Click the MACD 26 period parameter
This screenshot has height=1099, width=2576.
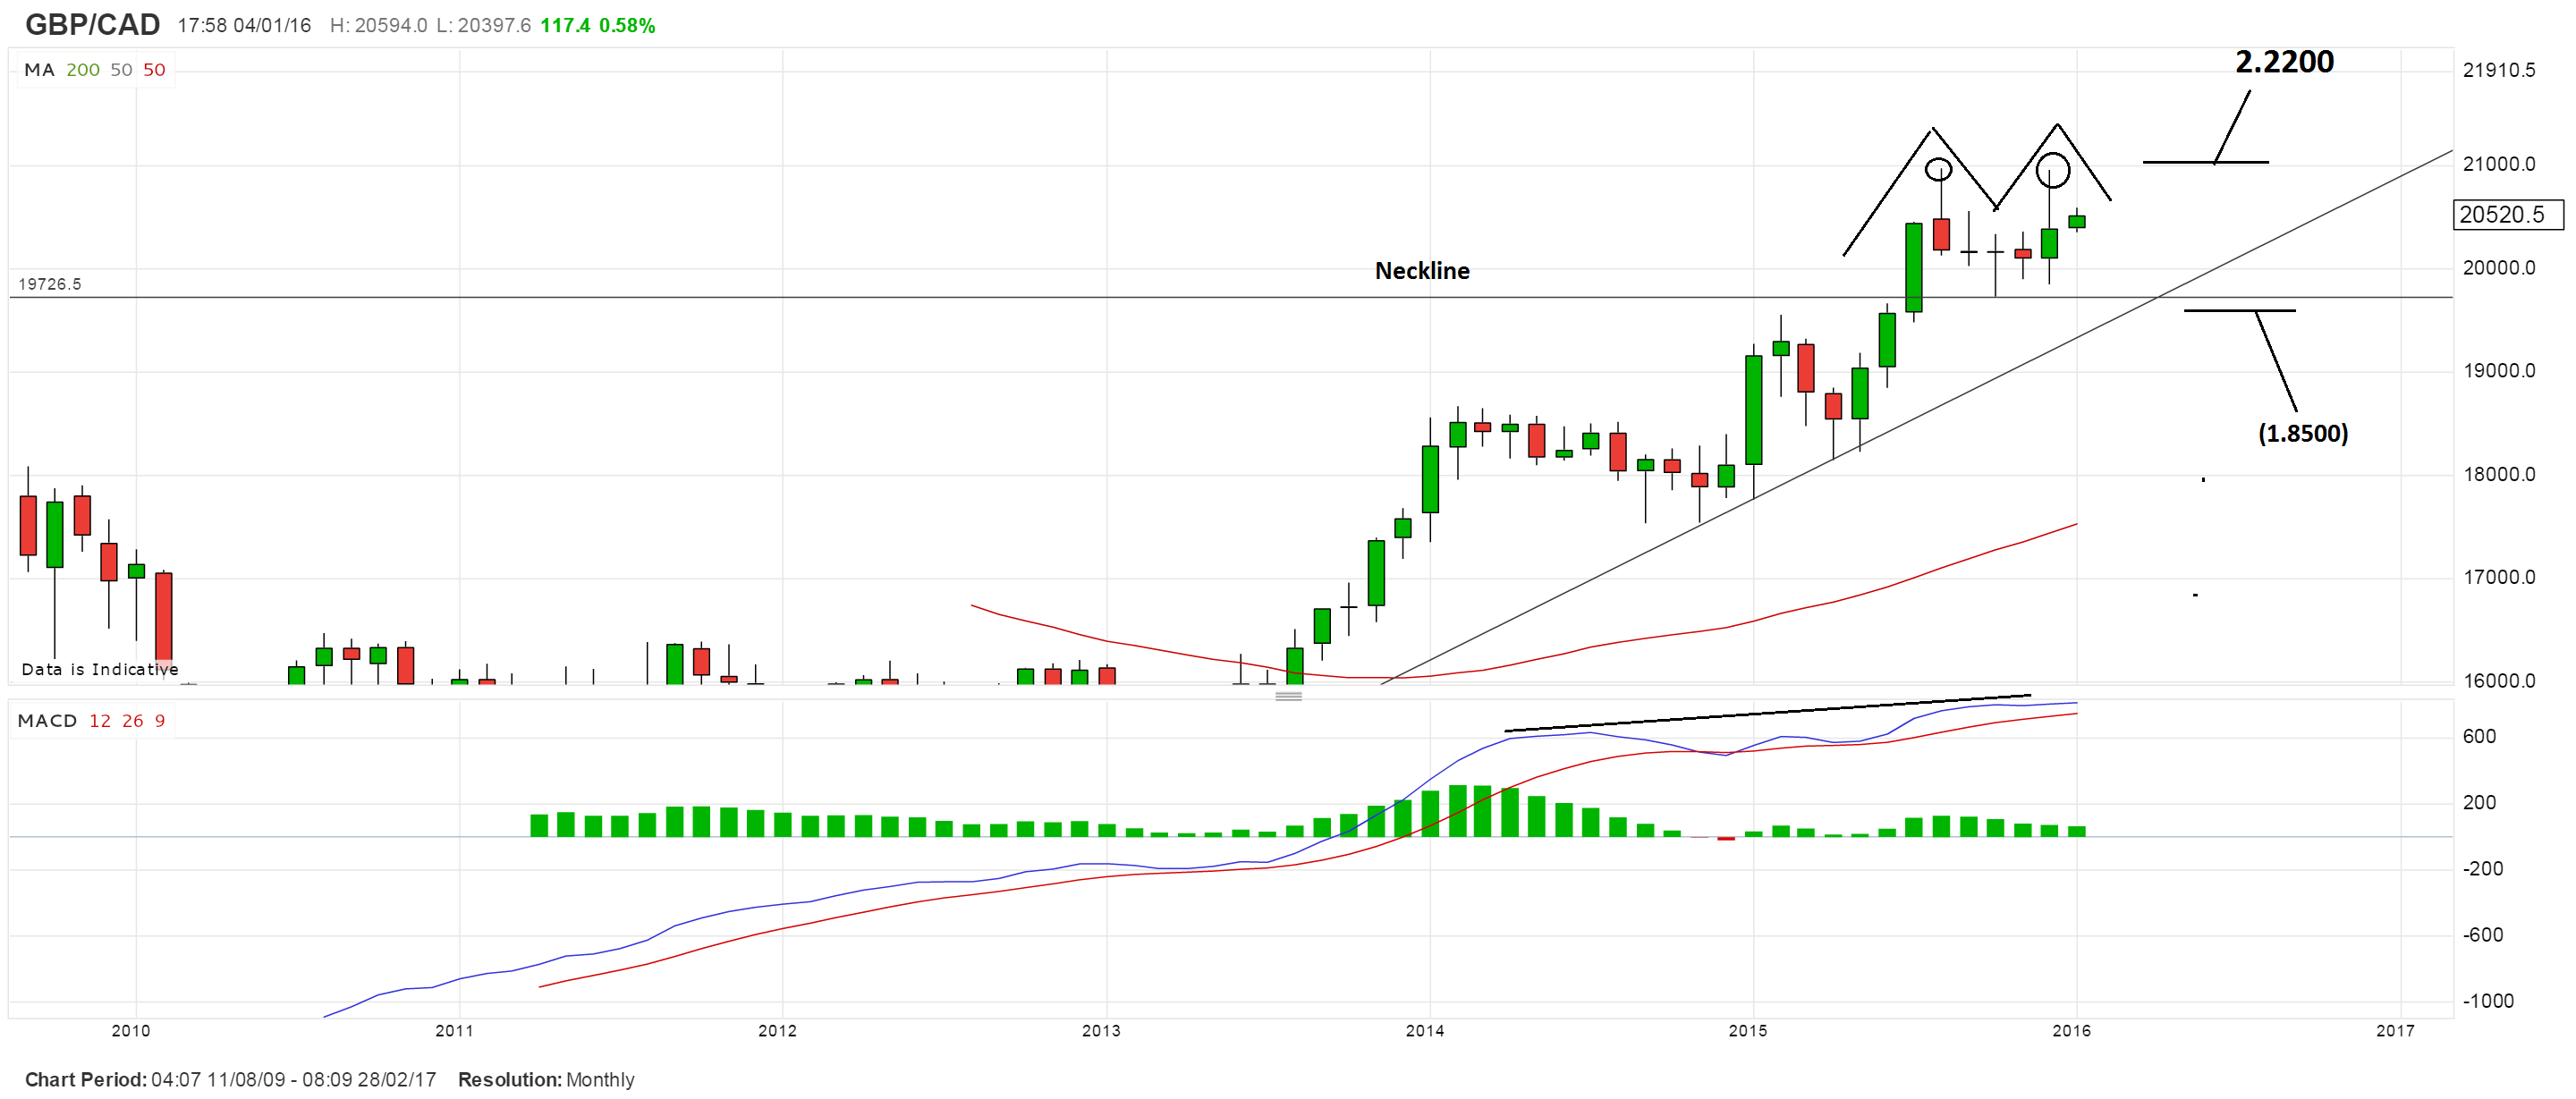[x=133, y=721]
